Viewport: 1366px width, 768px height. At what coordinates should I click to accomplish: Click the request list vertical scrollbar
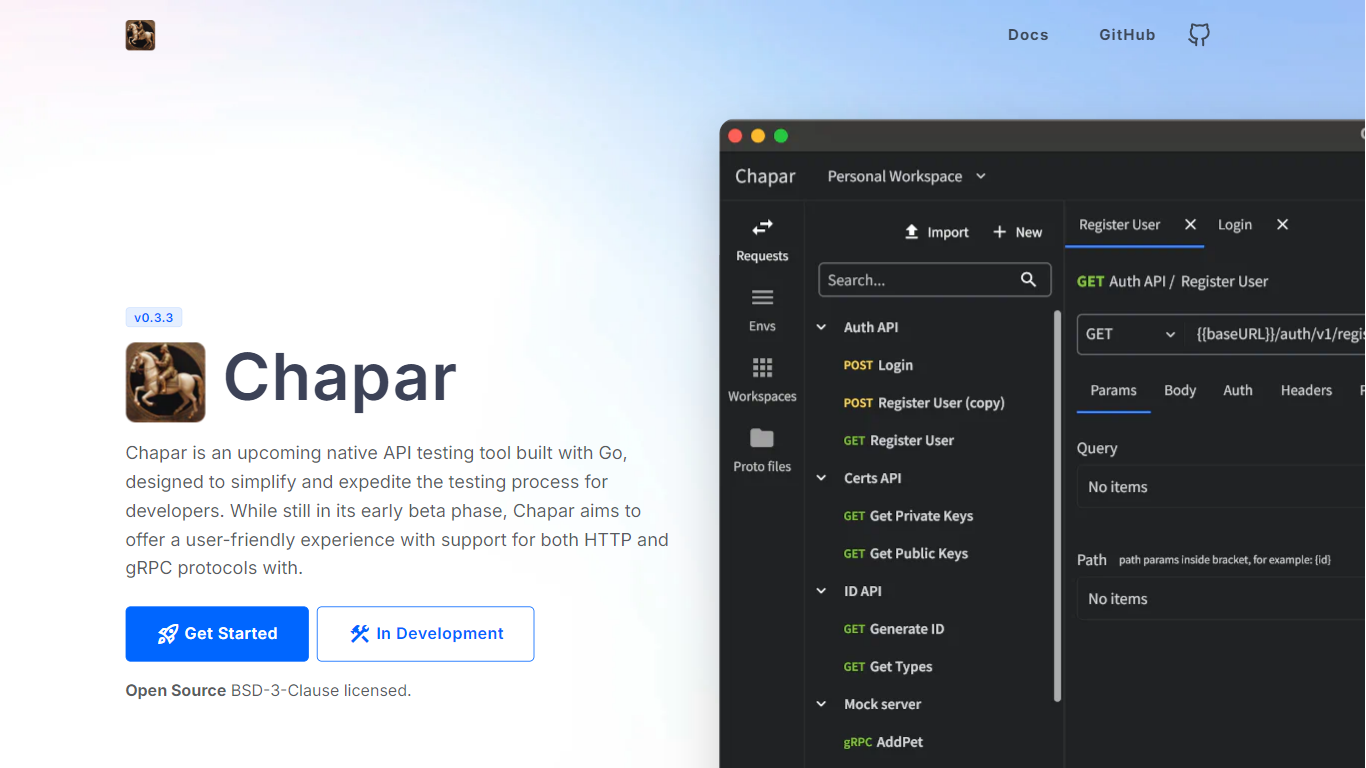point(1058,505)
